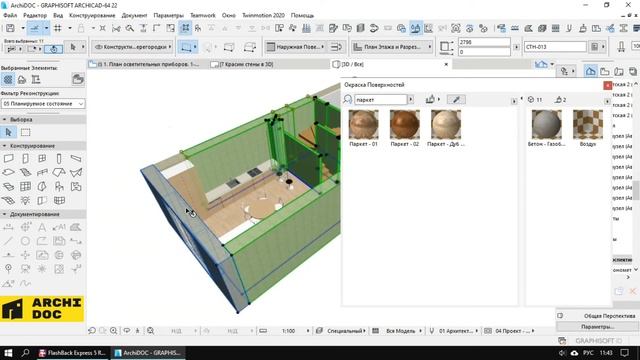Toggle the highlighted guide lines button
Screen dimensions: 640x360
[35, 28]
